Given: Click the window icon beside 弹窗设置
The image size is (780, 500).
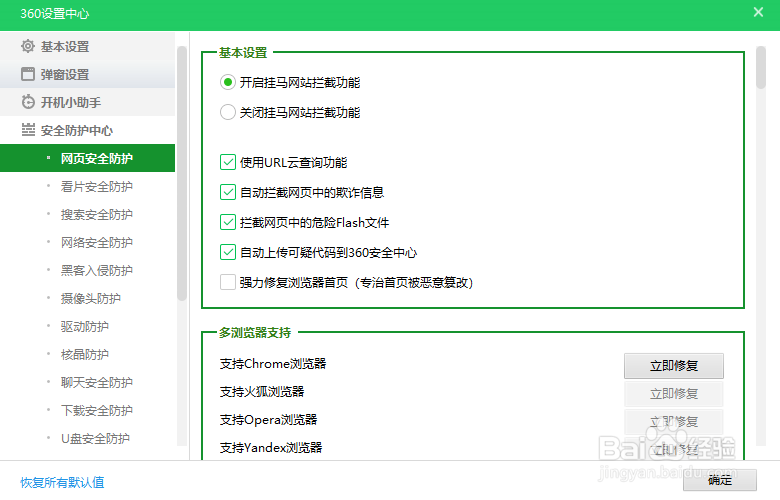Looking at the screenshot, I should tap(28, 74).
